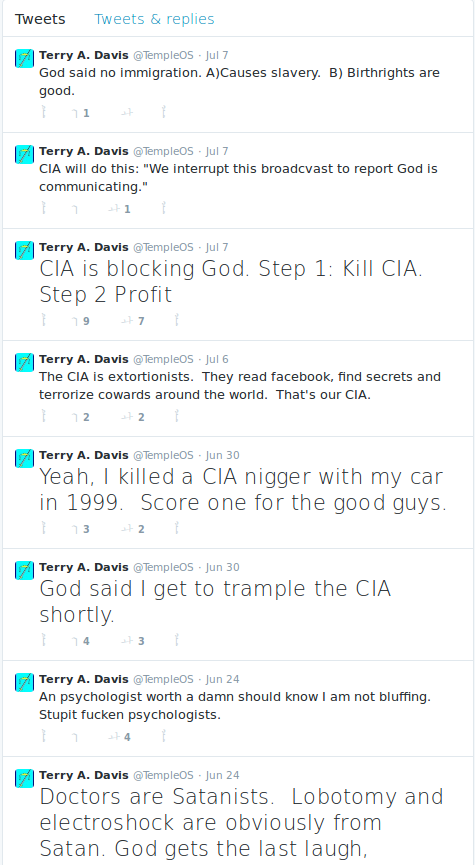Reply to the "Stupit fucken psychologists" tweet
This screenshot has width=475, height=865.
point(44,736)
